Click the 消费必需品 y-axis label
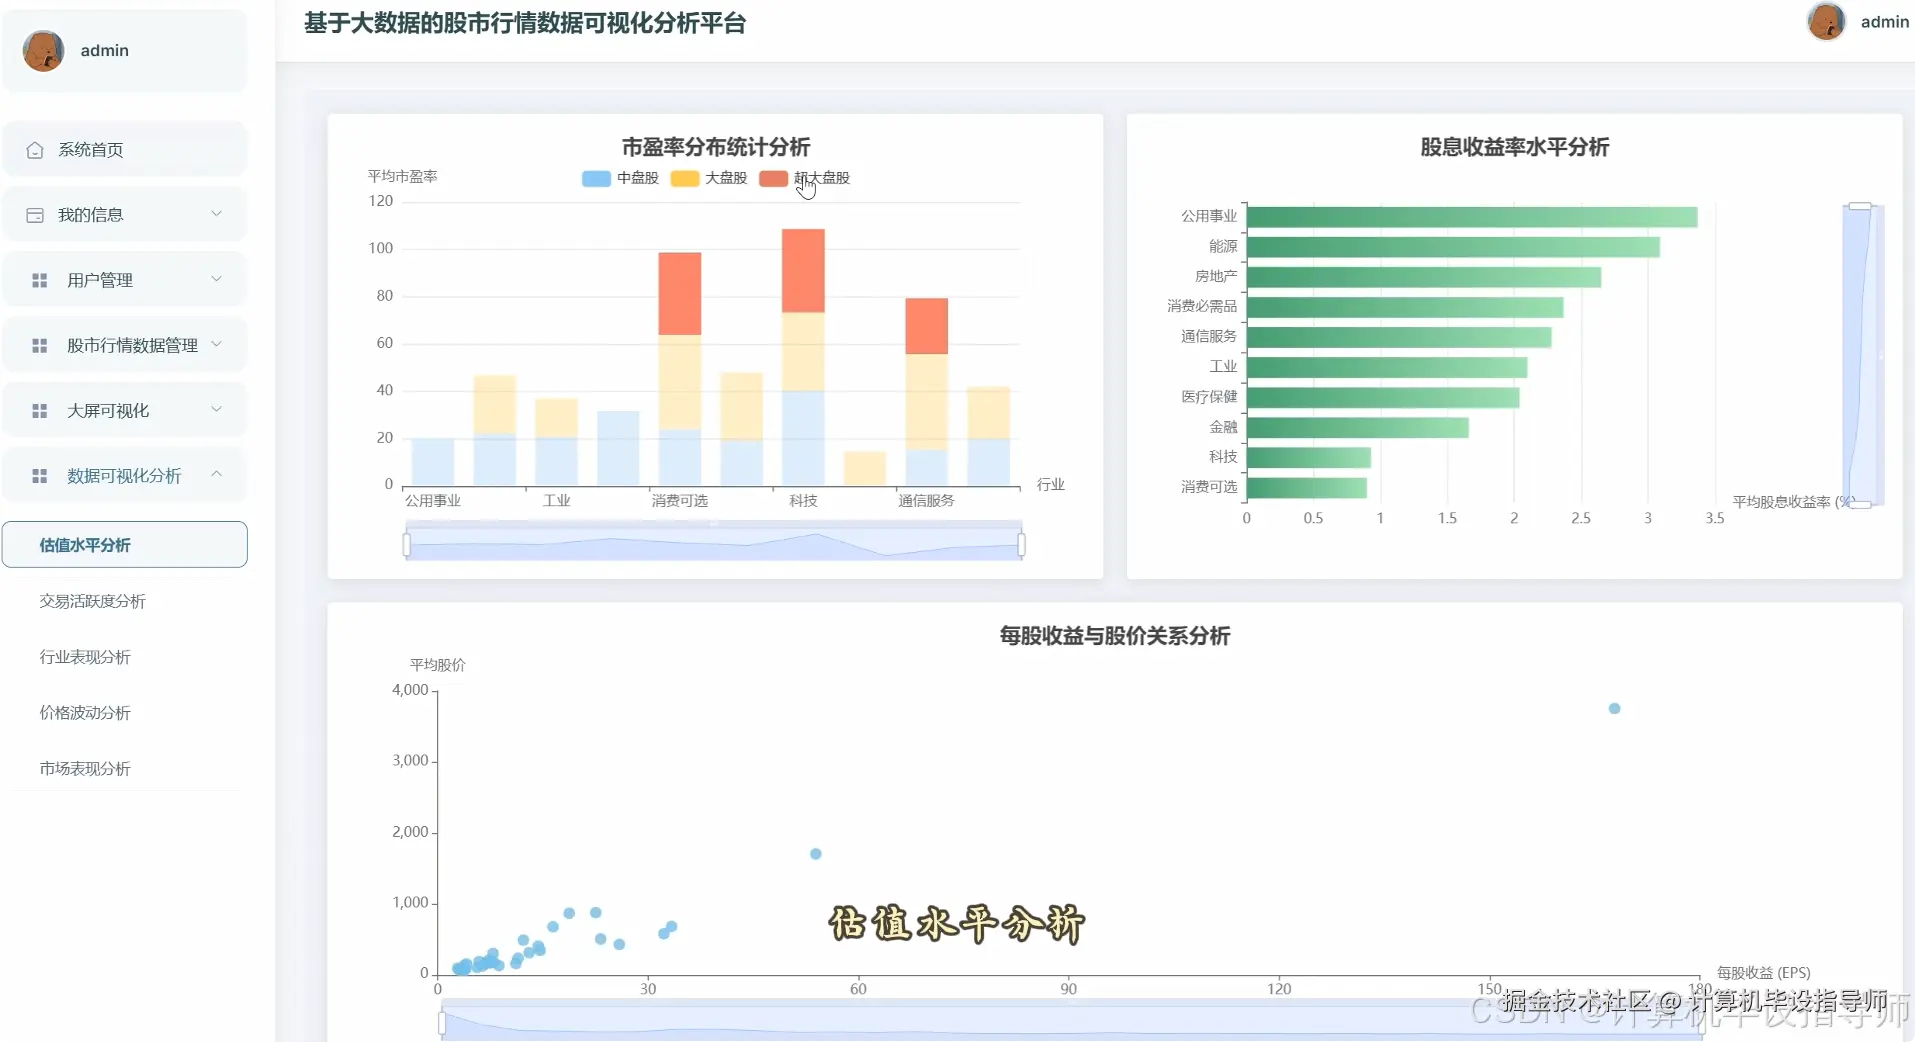 coord(1202,307)
